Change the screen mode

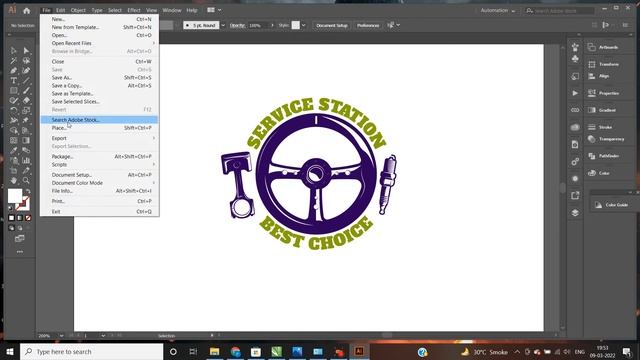20,238
